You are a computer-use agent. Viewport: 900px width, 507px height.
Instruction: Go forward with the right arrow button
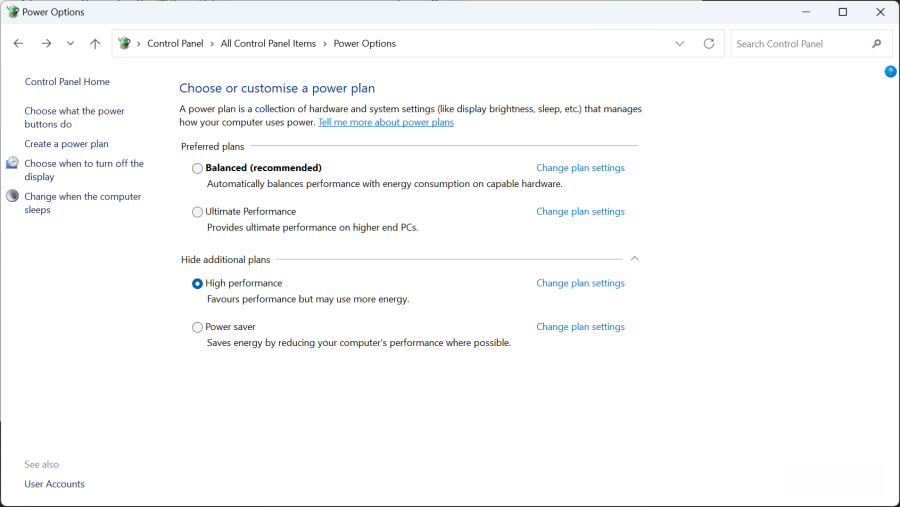point(46,44)
